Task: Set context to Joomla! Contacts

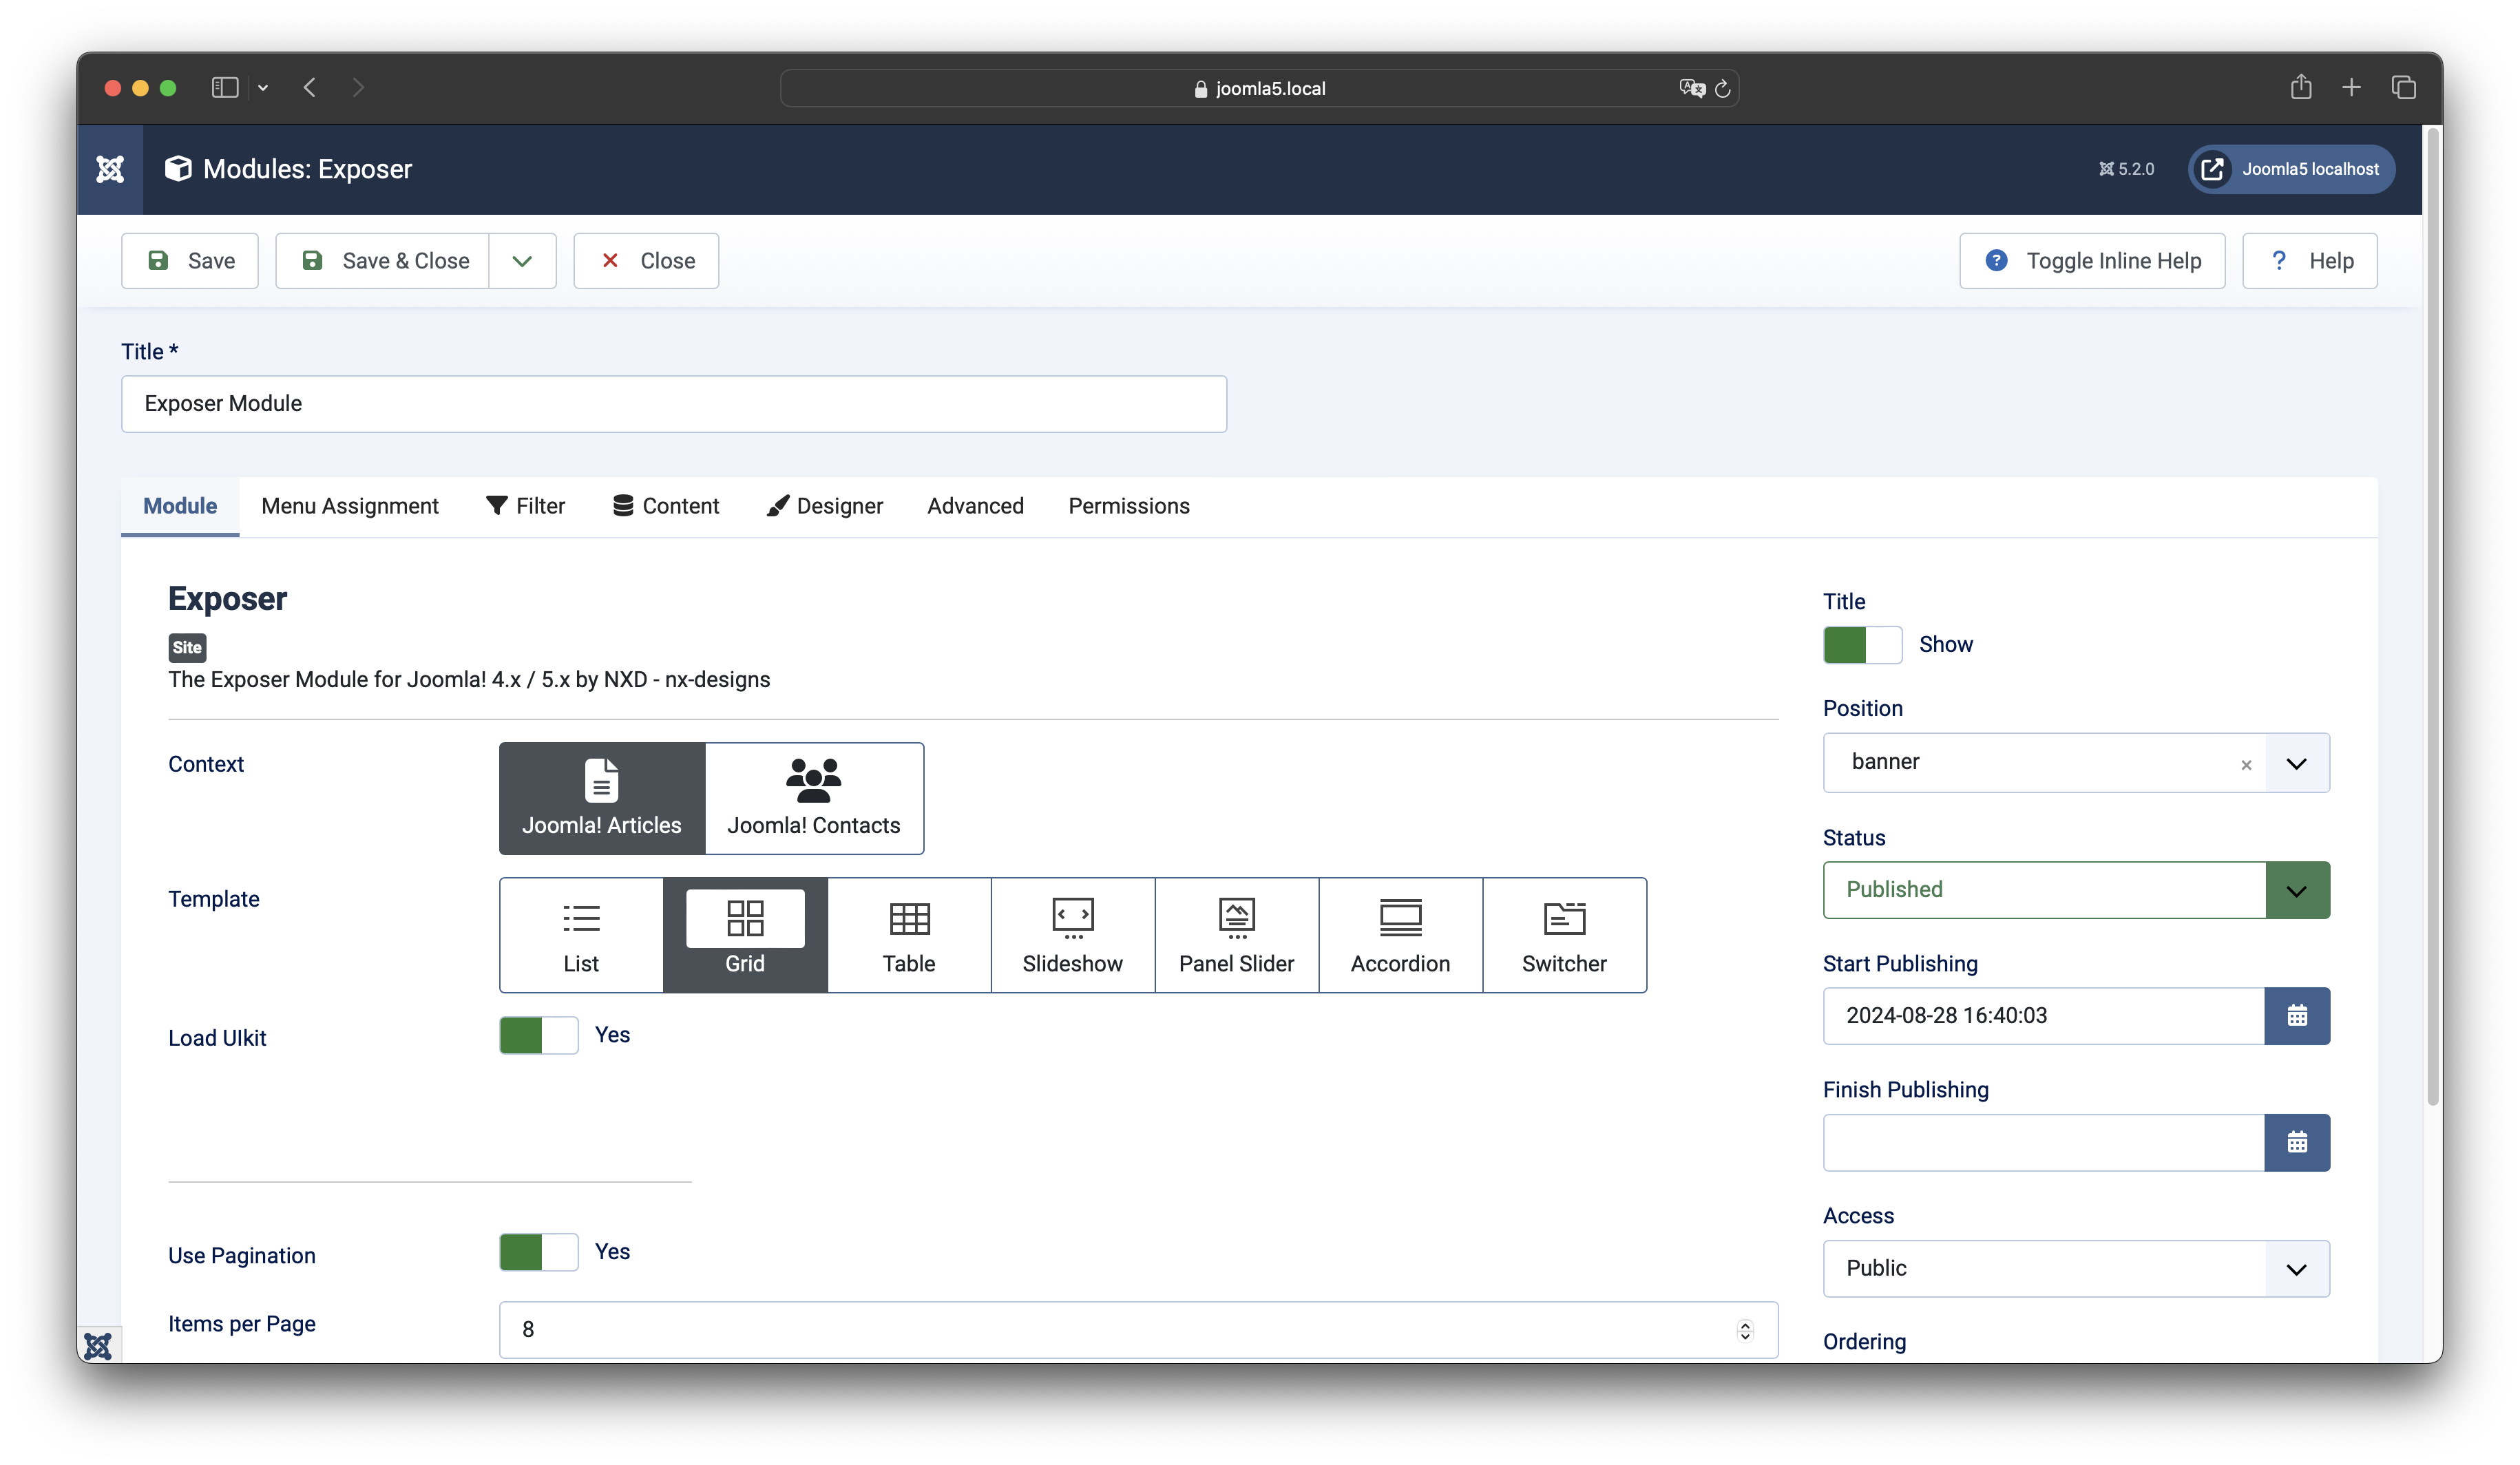Action: coord(814,798)
